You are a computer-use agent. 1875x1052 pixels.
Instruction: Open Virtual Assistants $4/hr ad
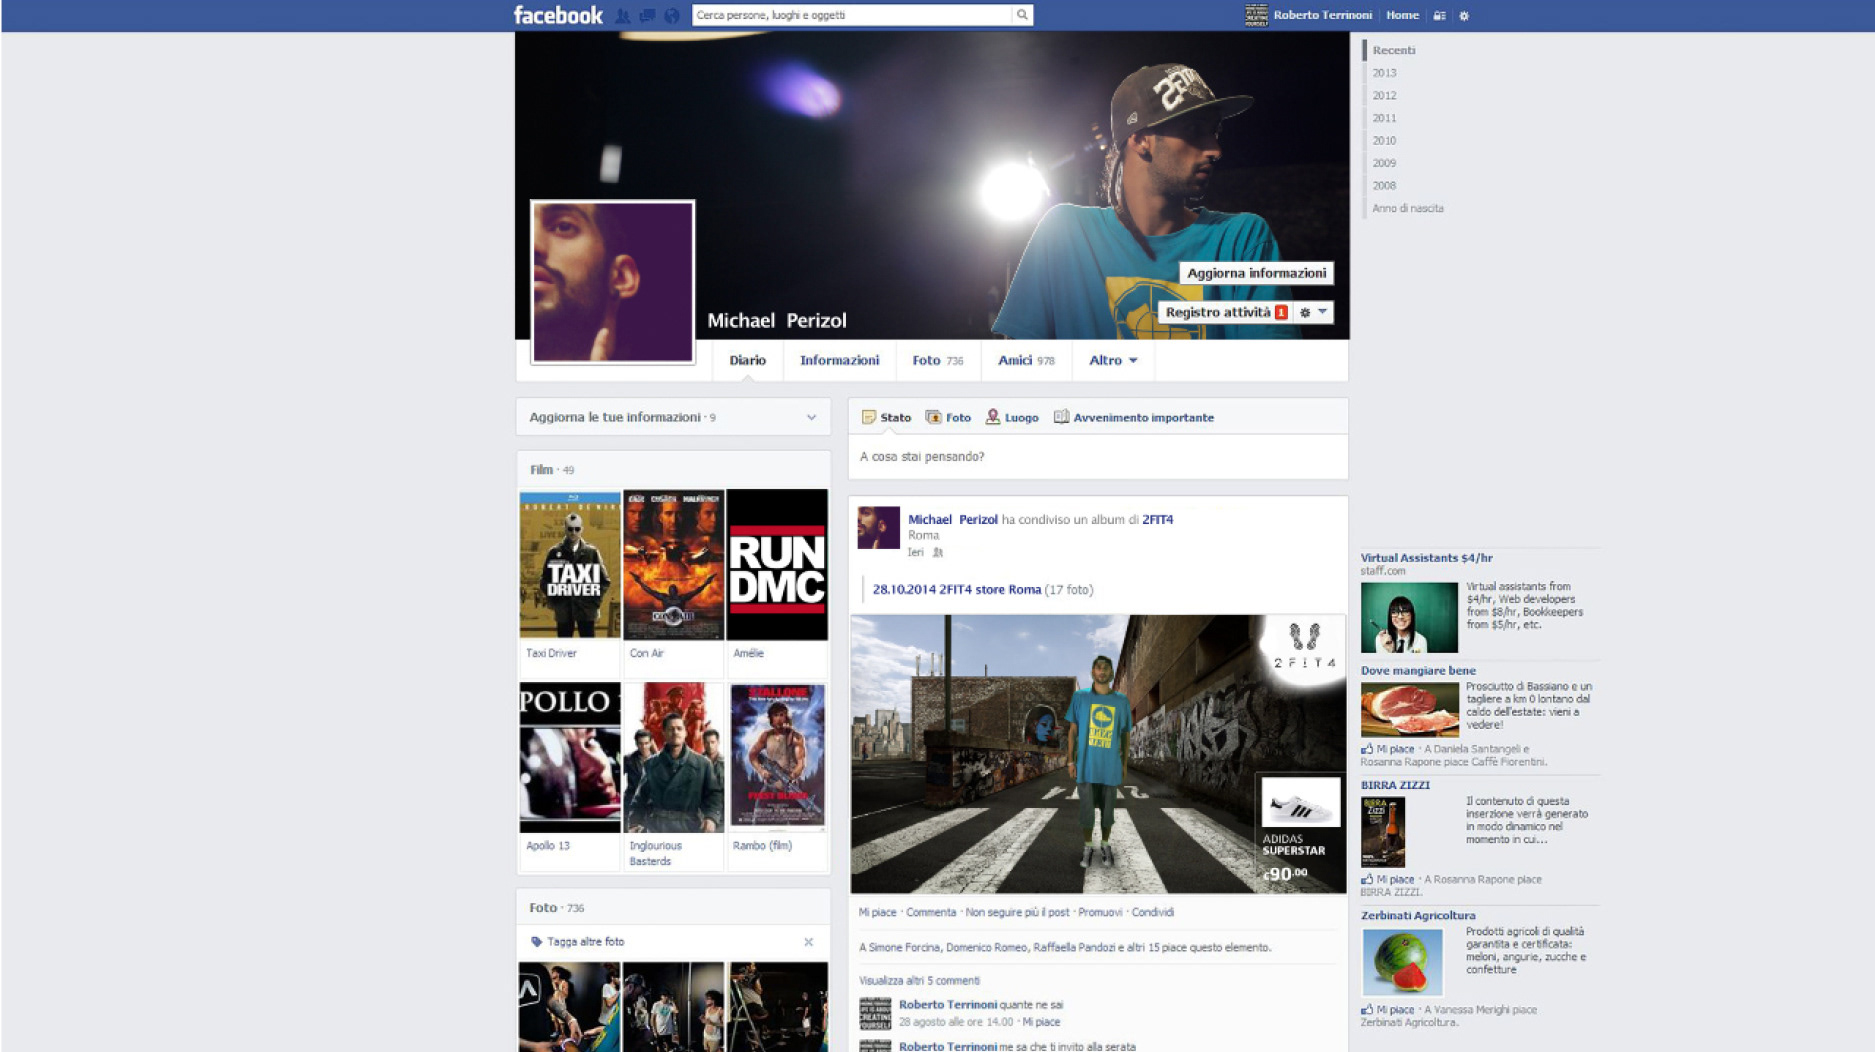click(x=1426, y=558)
